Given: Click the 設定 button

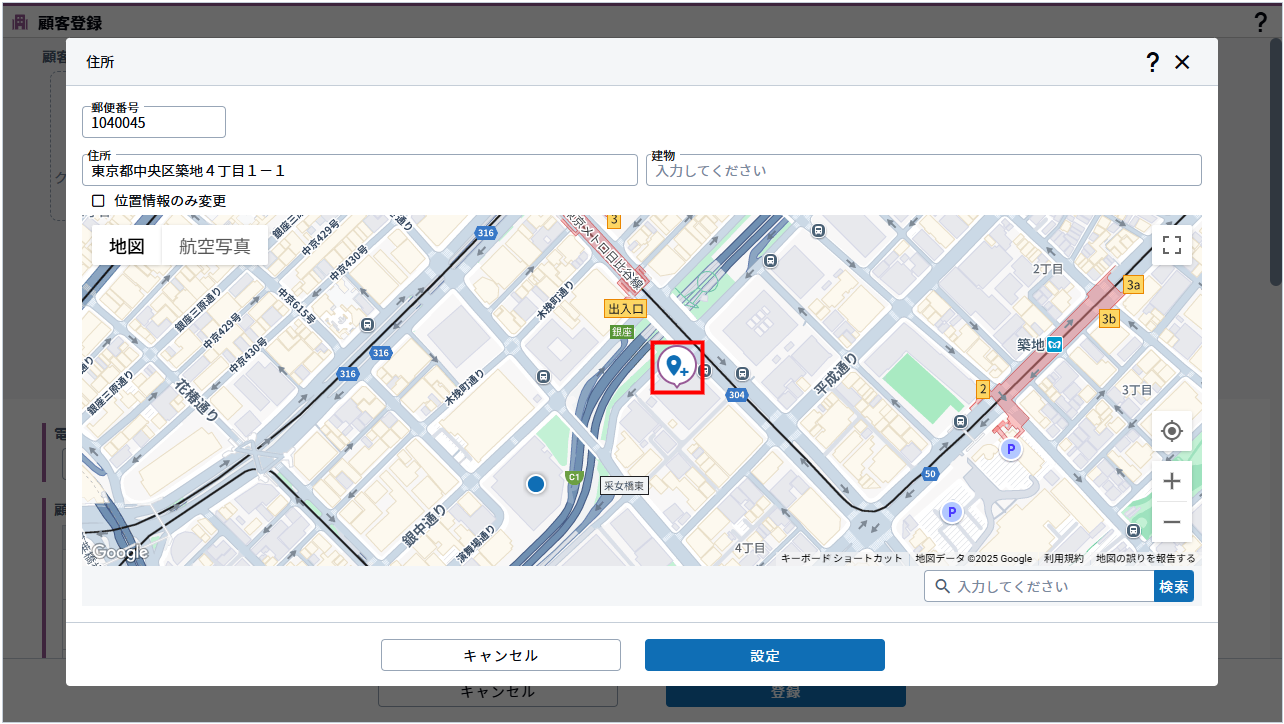Looking at the screenshot, I should [x=765, y=656].
